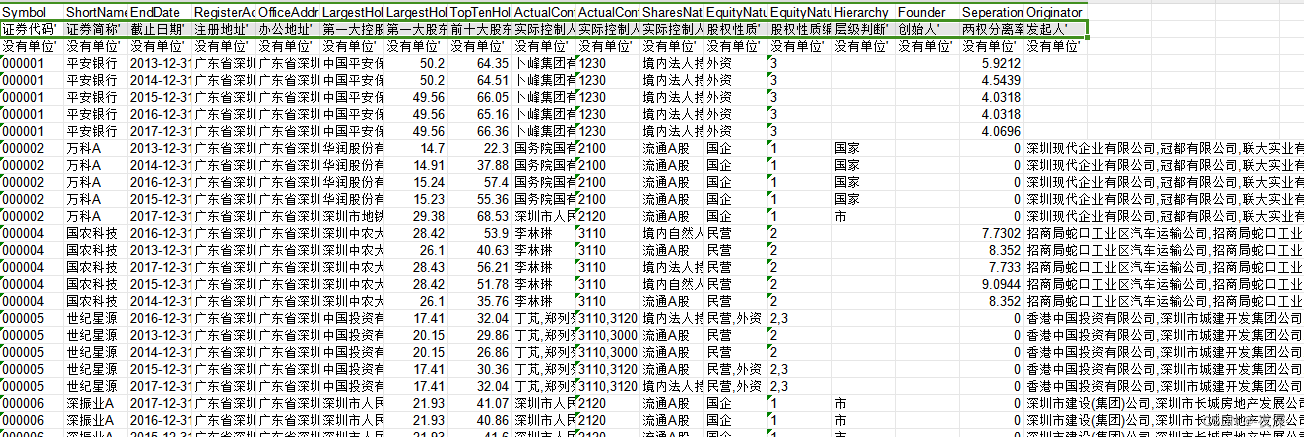Screen dimensions: 1304x437
Task: Click the cell with value 14.7
Action: tap(416, 147)
